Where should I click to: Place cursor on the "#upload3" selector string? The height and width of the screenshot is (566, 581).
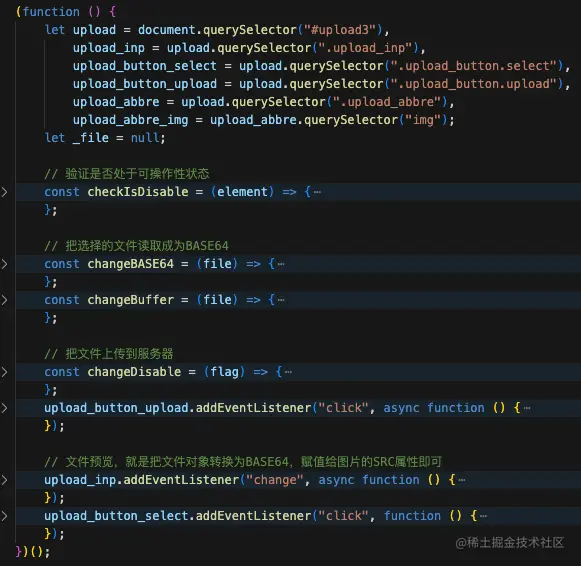coord(340,30)
